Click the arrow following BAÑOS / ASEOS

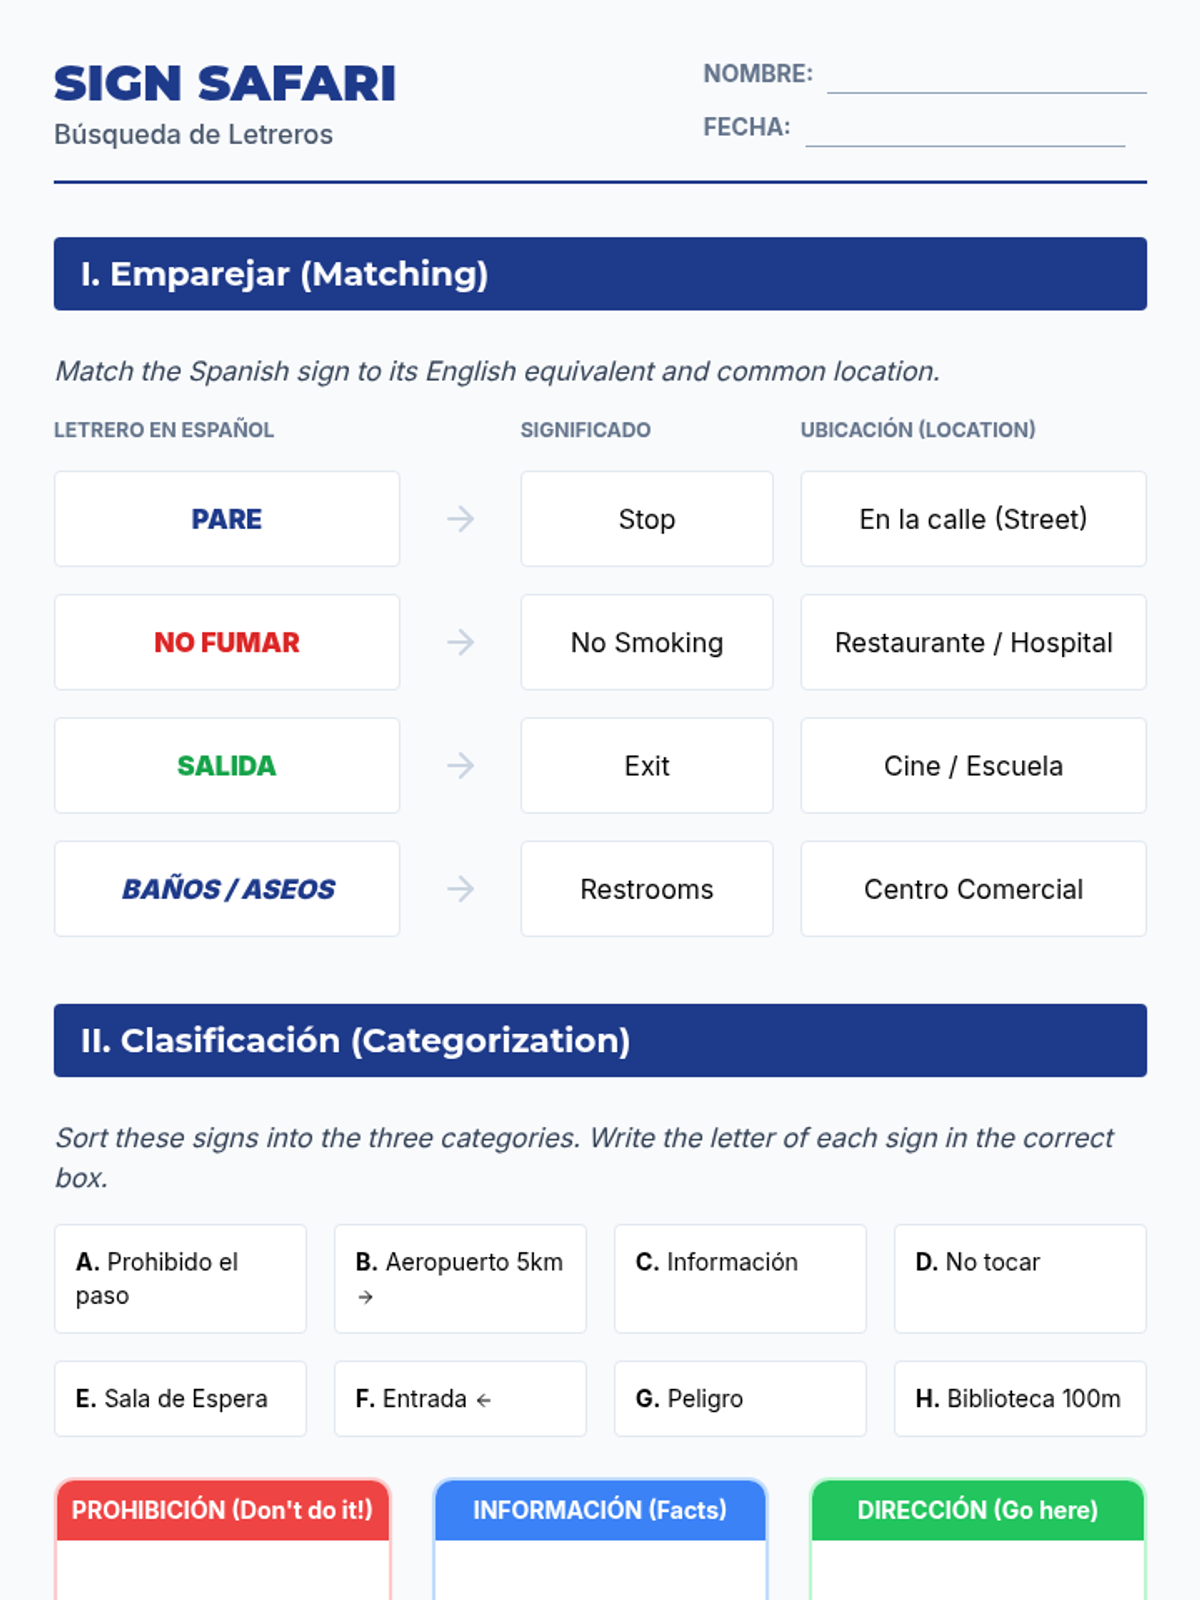pyautogui.click(x=460, y=889)
